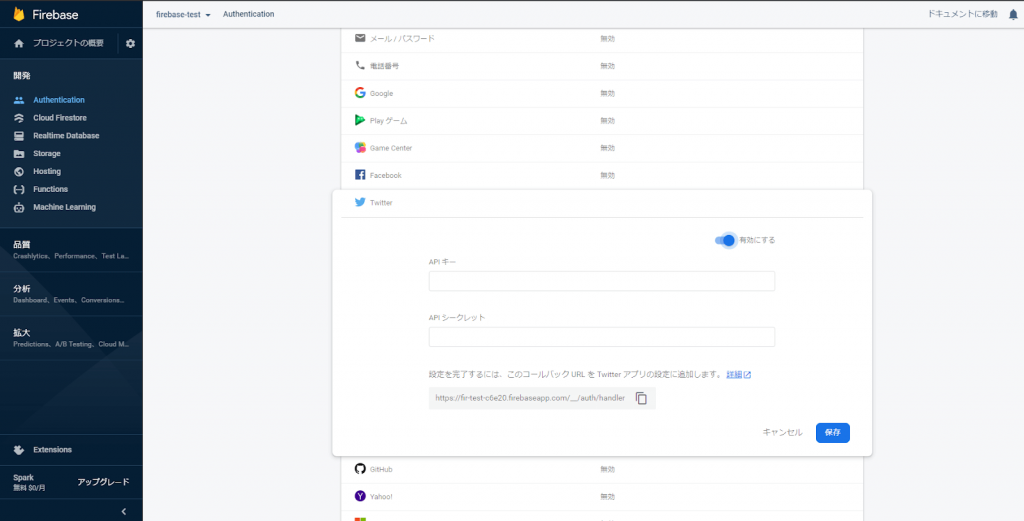Click the Spark plan label
This screenshot has width=1024, height=521.
click(x=24, y=478)
